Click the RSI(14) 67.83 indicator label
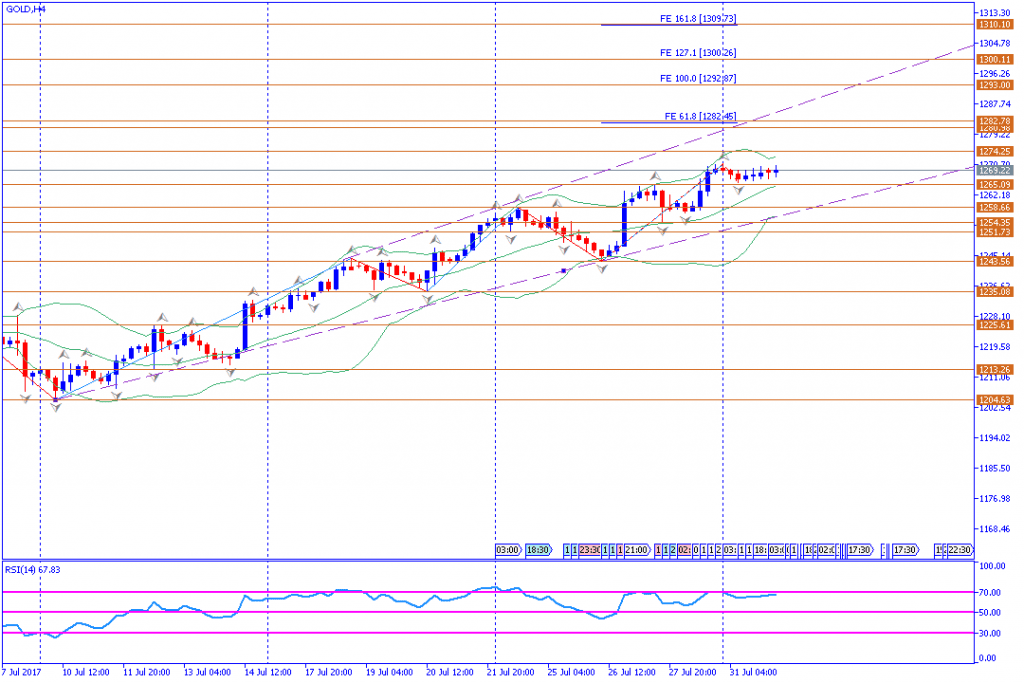Viewport: 1024px width, 683px height. coord(33,570)
